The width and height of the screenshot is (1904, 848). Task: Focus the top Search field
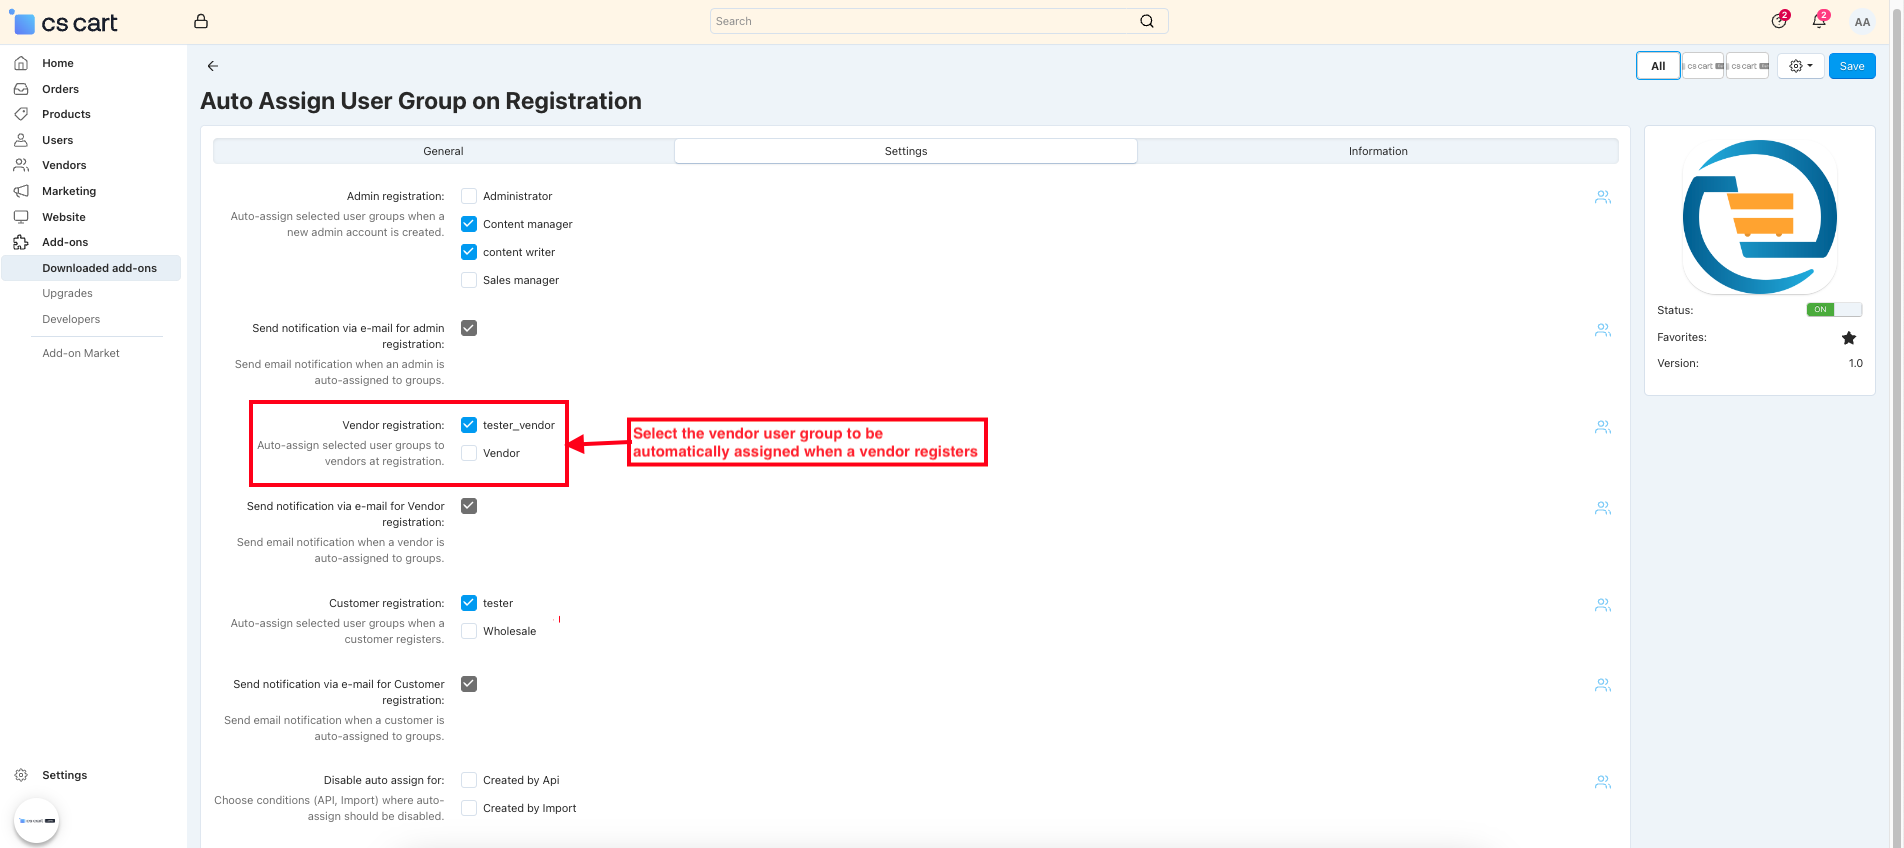pyautogui.click(x=925, y=21)
